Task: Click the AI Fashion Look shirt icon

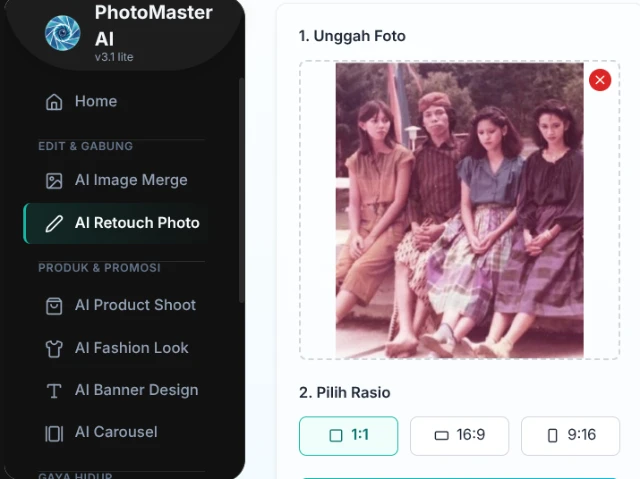Action: [54, 349]
